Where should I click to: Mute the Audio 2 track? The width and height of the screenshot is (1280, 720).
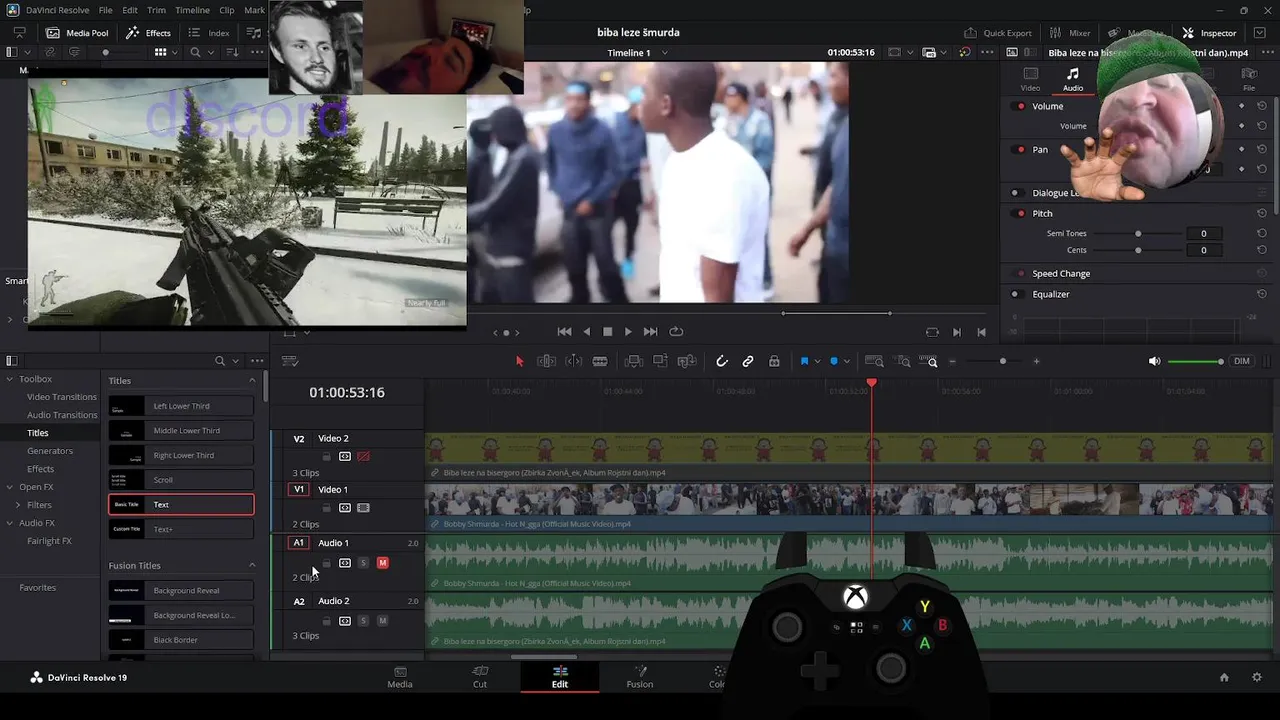[x=382, y=621]
